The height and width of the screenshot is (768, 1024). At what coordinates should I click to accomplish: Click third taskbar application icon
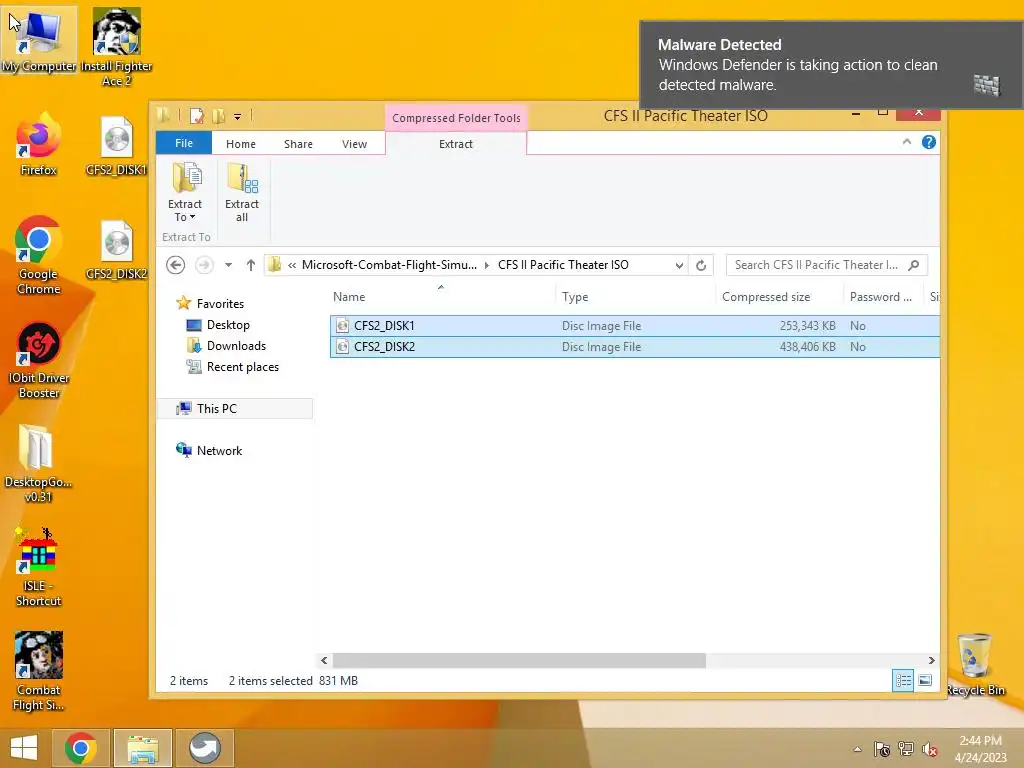tap(204, 748)
